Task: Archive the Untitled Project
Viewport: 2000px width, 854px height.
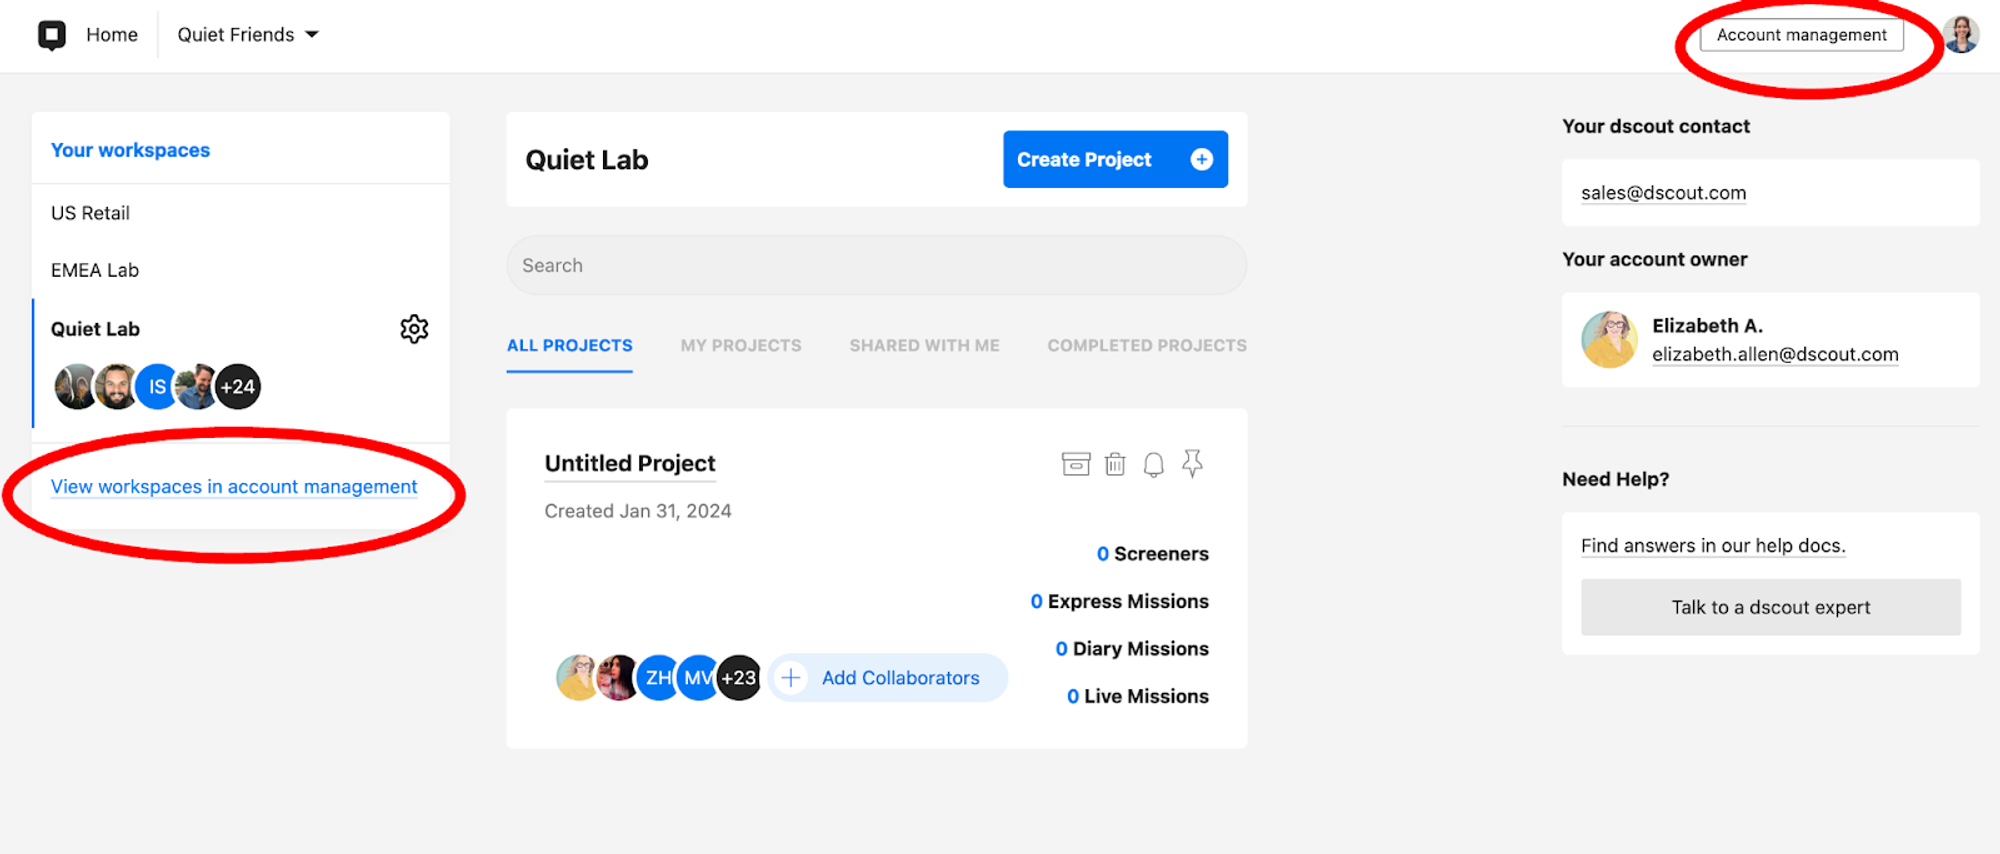Action: point(1076,464)
